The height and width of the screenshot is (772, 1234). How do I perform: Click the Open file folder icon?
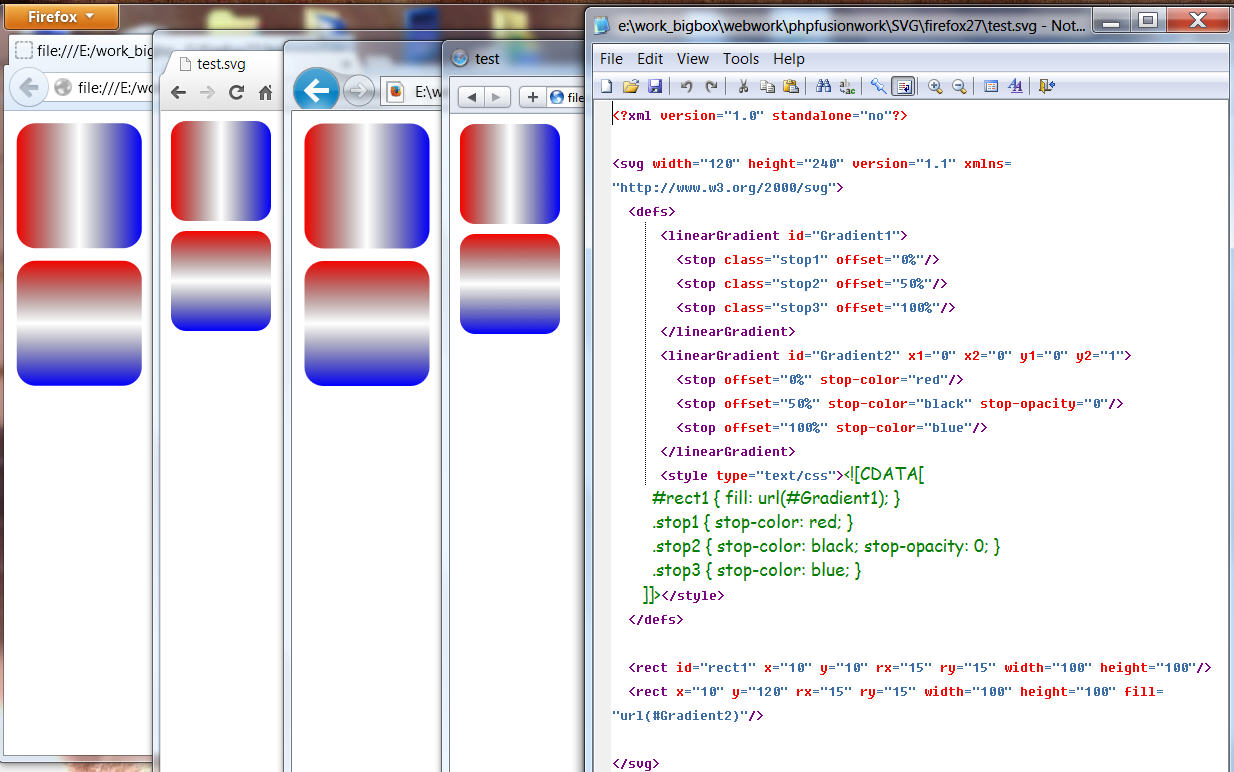tap(631, 87)
